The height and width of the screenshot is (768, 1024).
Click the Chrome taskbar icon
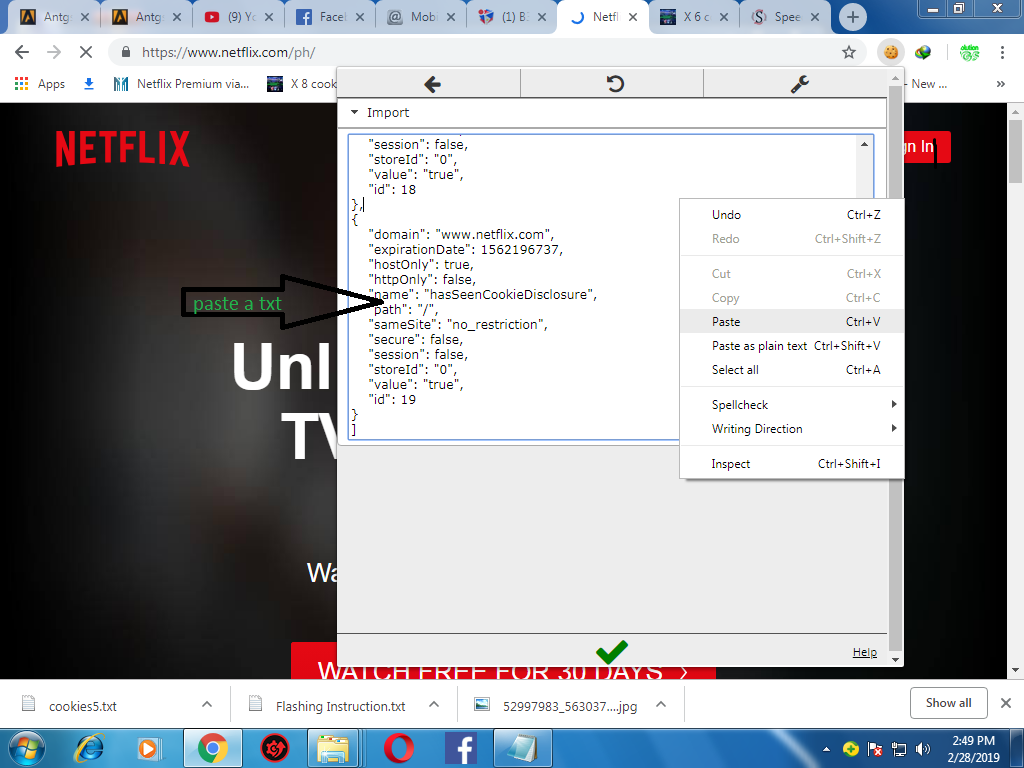[212, 748]
